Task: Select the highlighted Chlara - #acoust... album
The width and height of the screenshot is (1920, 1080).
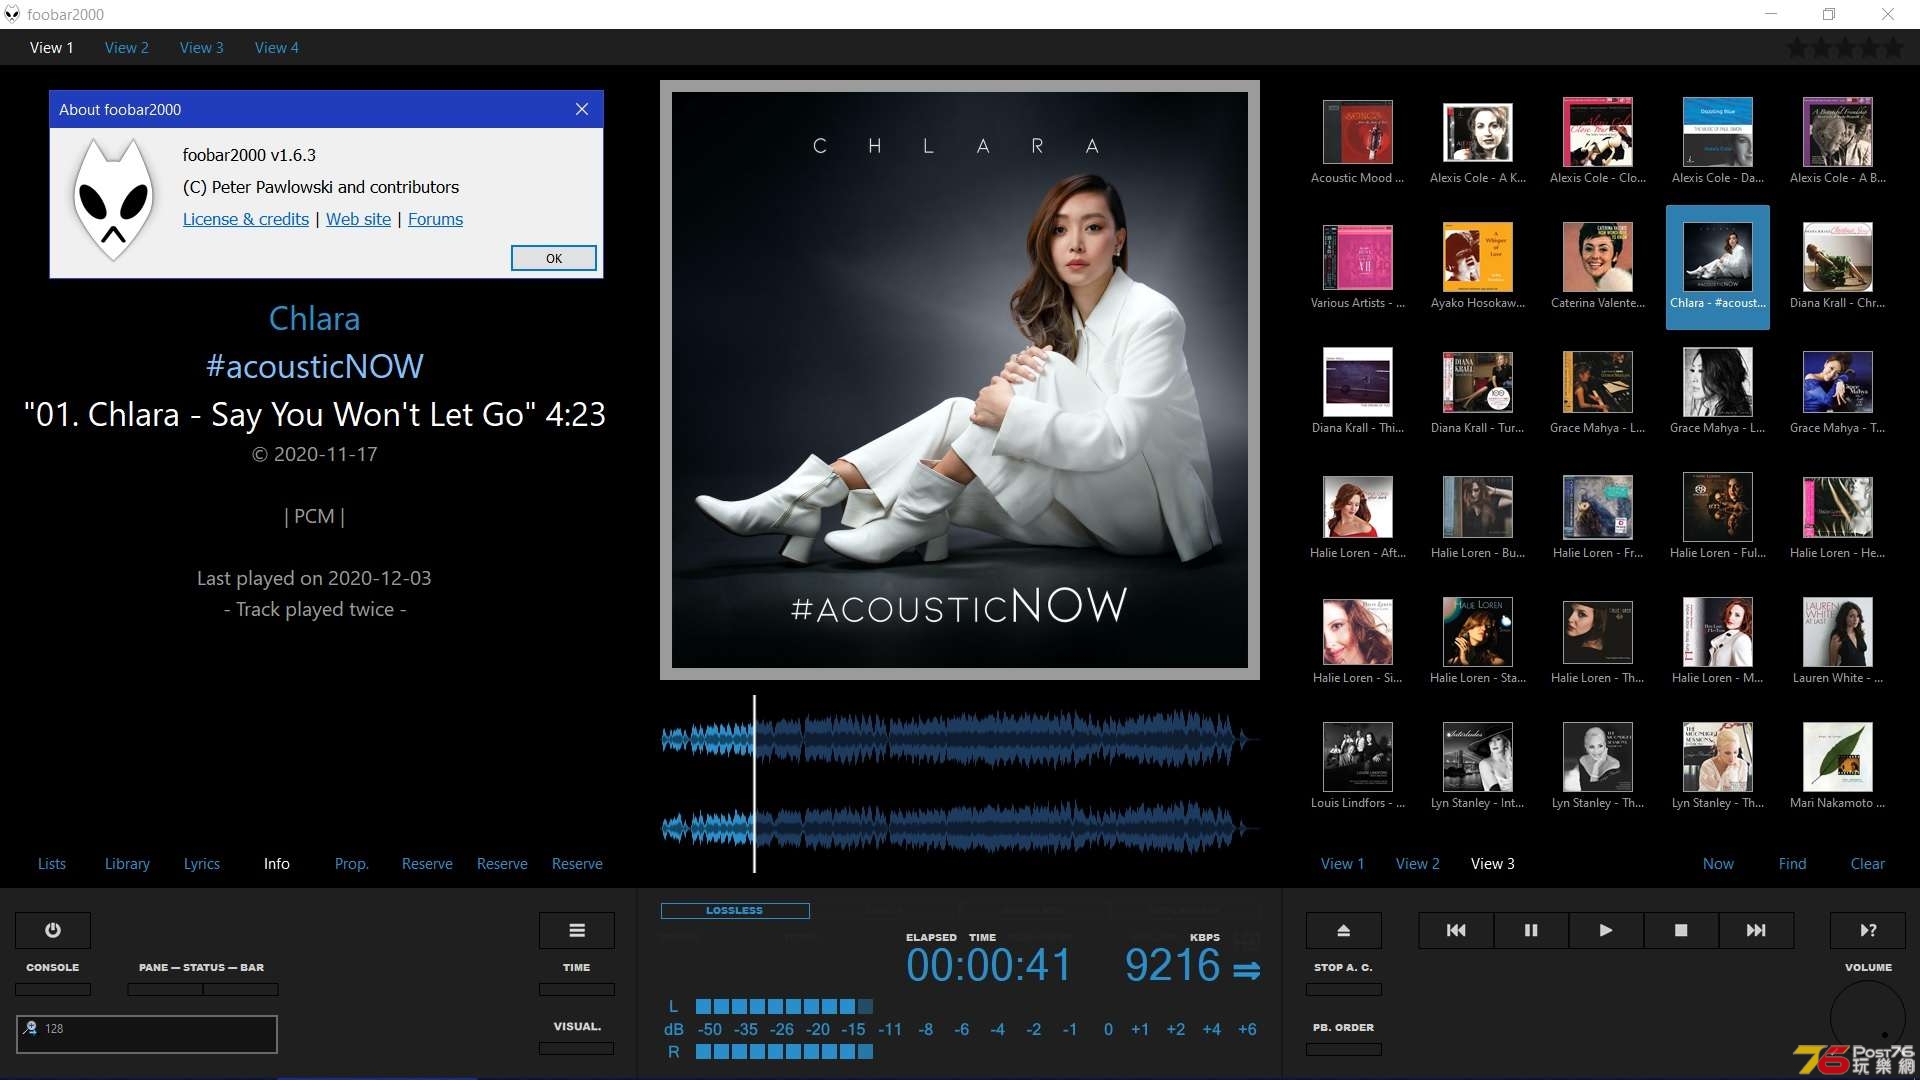Action: (x=1718, y=267)
